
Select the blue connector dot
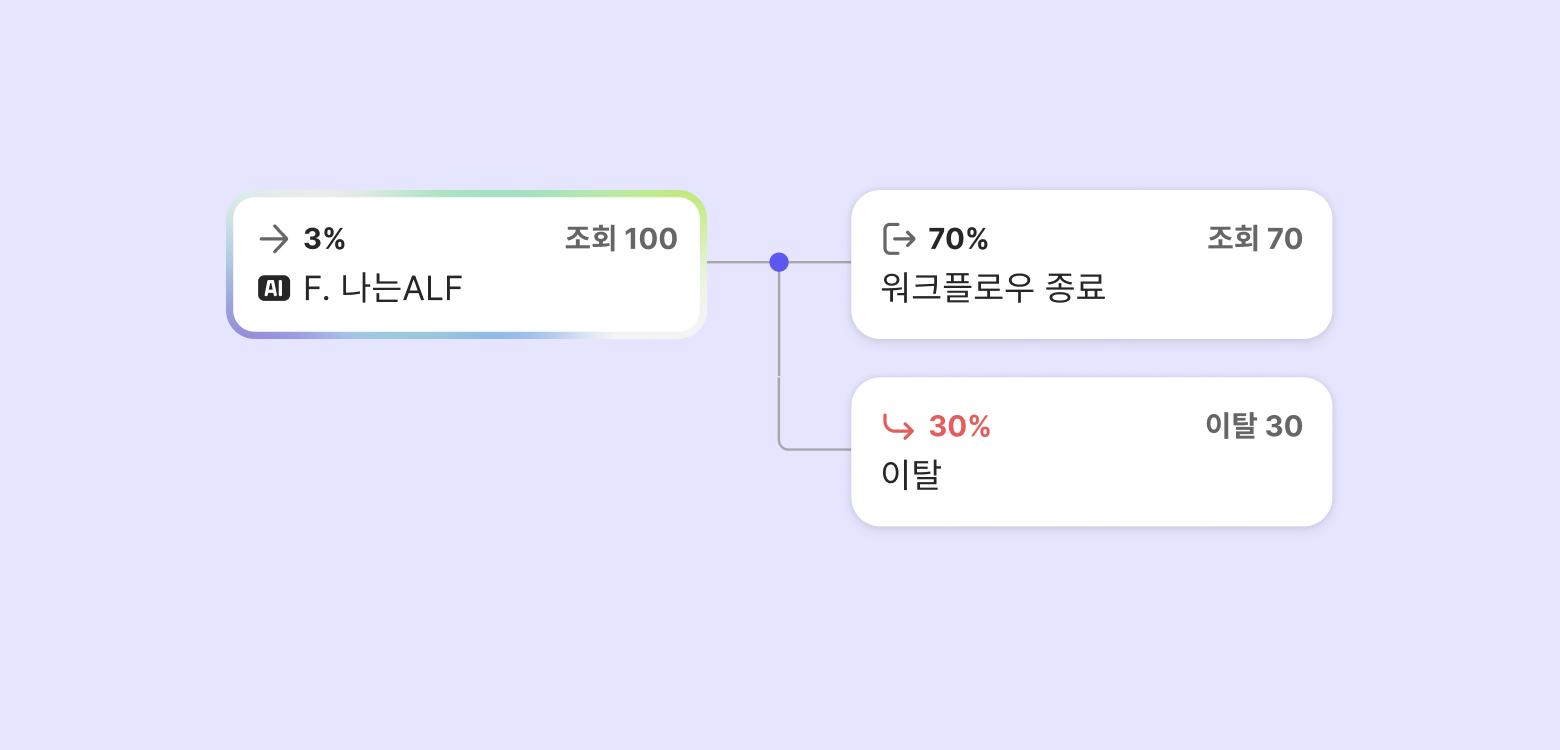779,262
